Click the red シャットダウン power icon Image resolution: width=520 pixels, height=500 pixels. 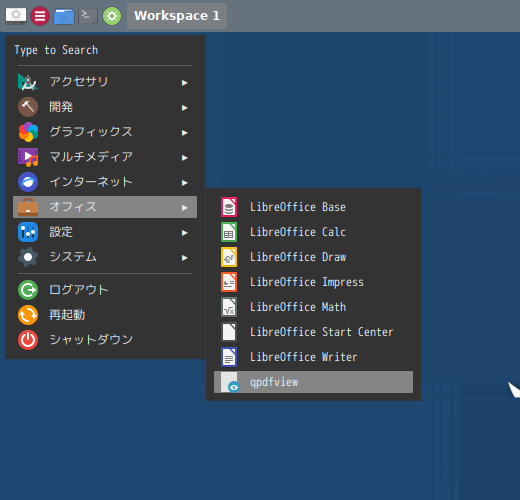point(28,340)
